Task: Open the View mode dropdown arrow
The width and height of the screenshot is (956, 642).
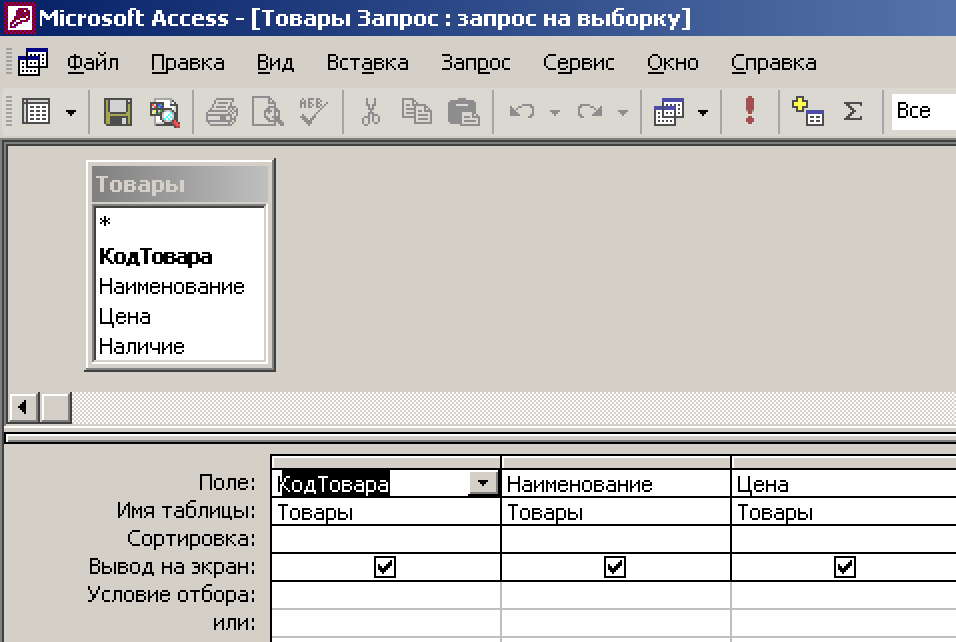Action: point(71,112)
